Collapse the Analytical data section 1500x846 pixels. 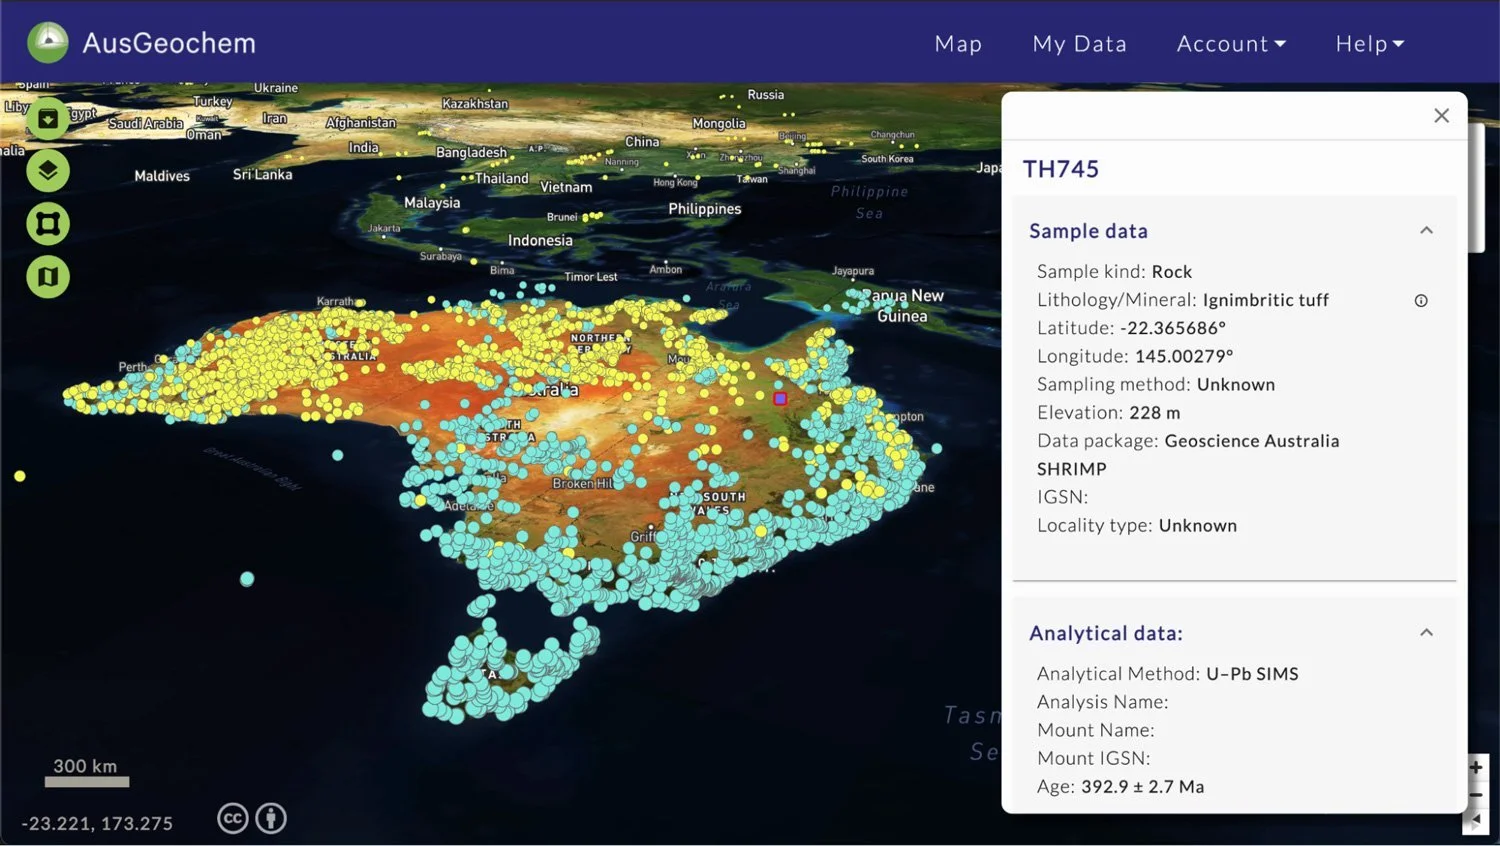(x=1427, y=633)
